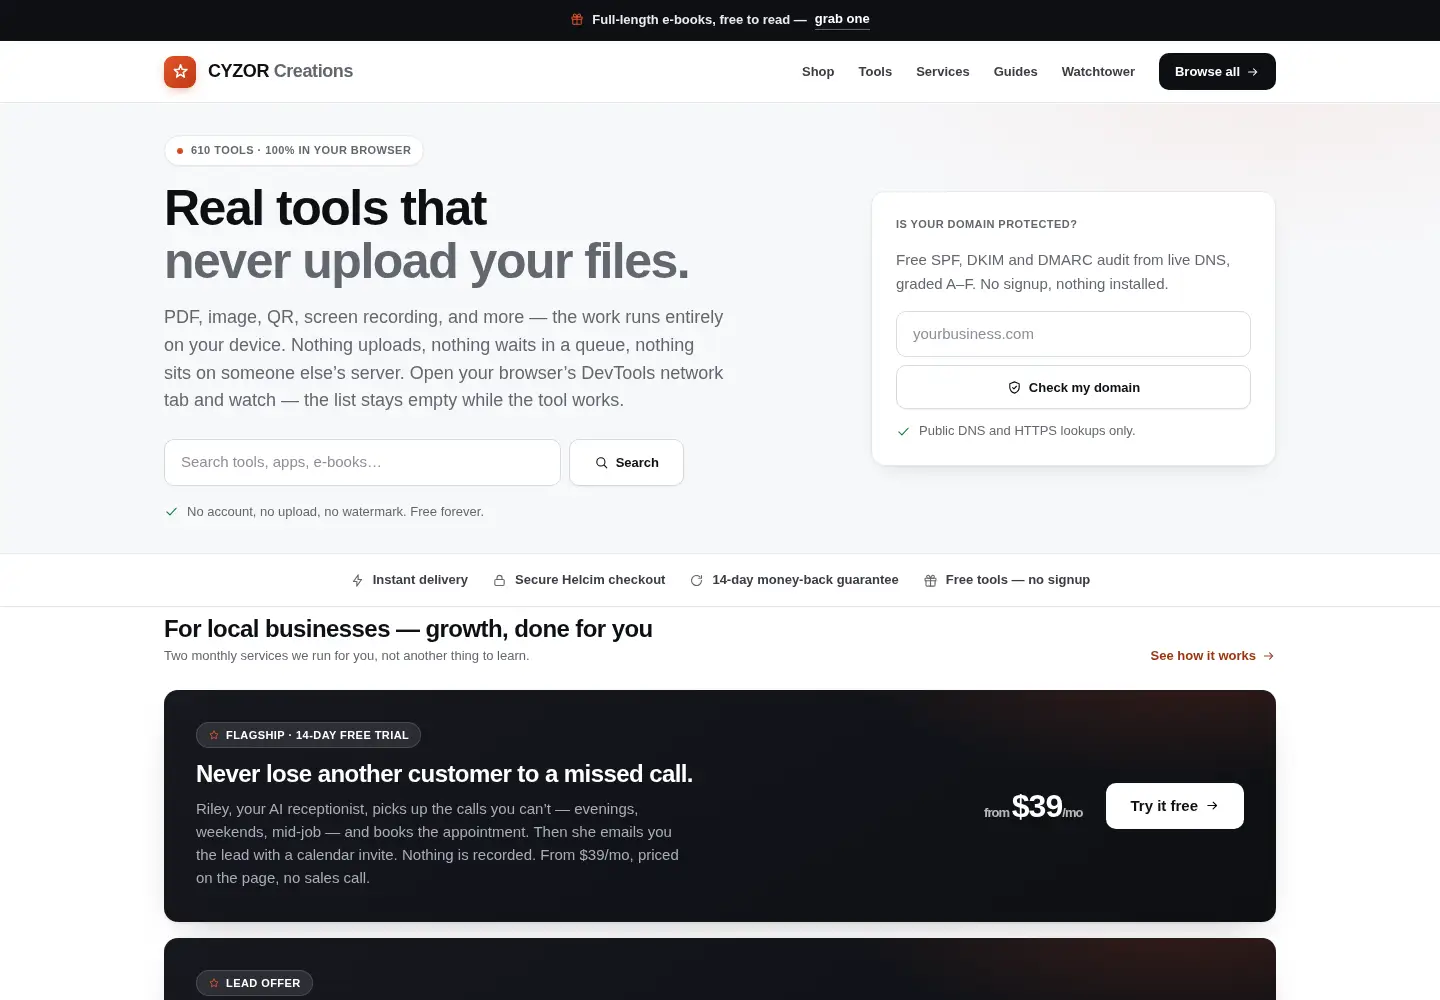Viewport: 1440px width, 1000px height.
Task: Click the Browse all button
Action: click(x=1217, y=72)
